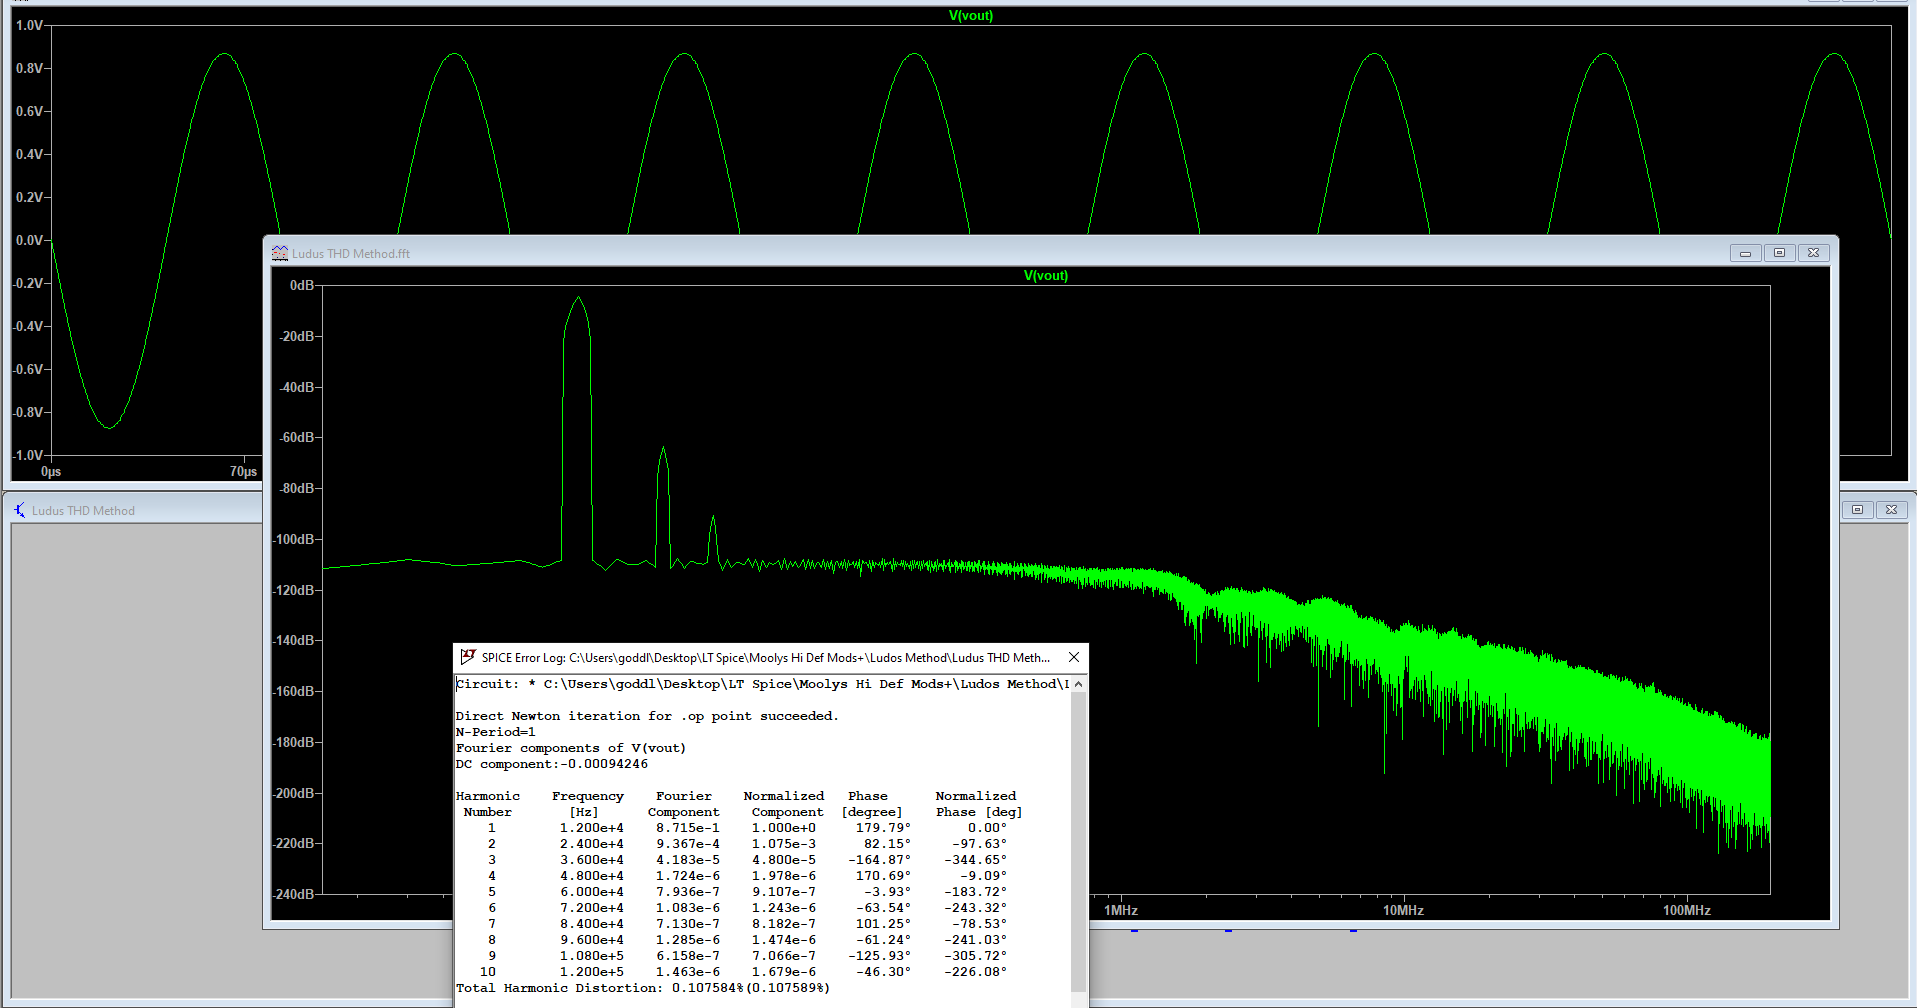
Task: Click the Total Harmonic Distortion 0.107584% line
Action: coord(643,988)
